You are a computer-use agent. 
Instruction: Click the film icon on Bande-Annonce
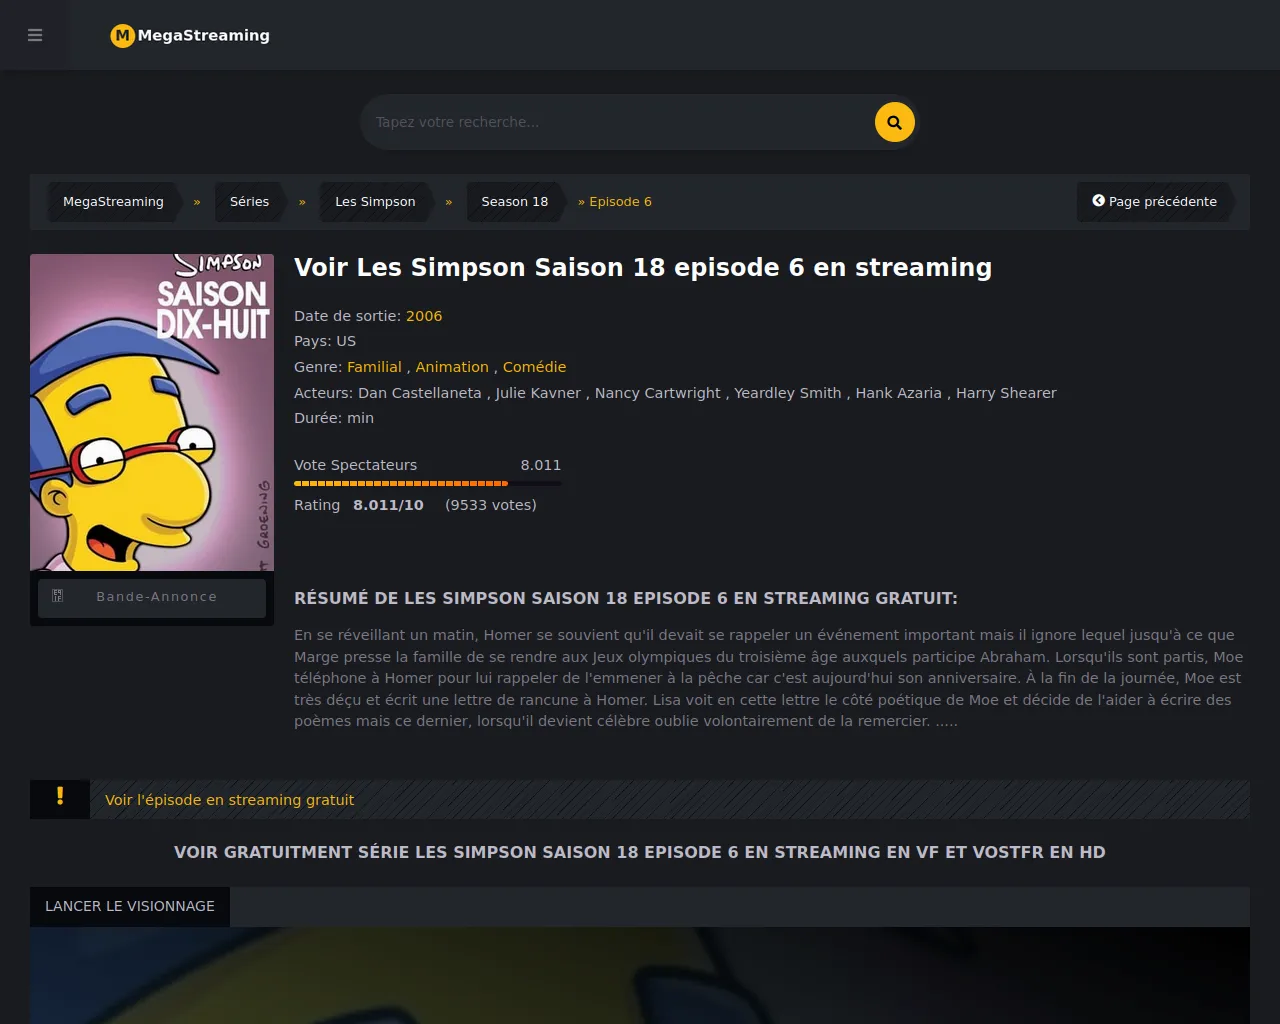click(57, 597)
